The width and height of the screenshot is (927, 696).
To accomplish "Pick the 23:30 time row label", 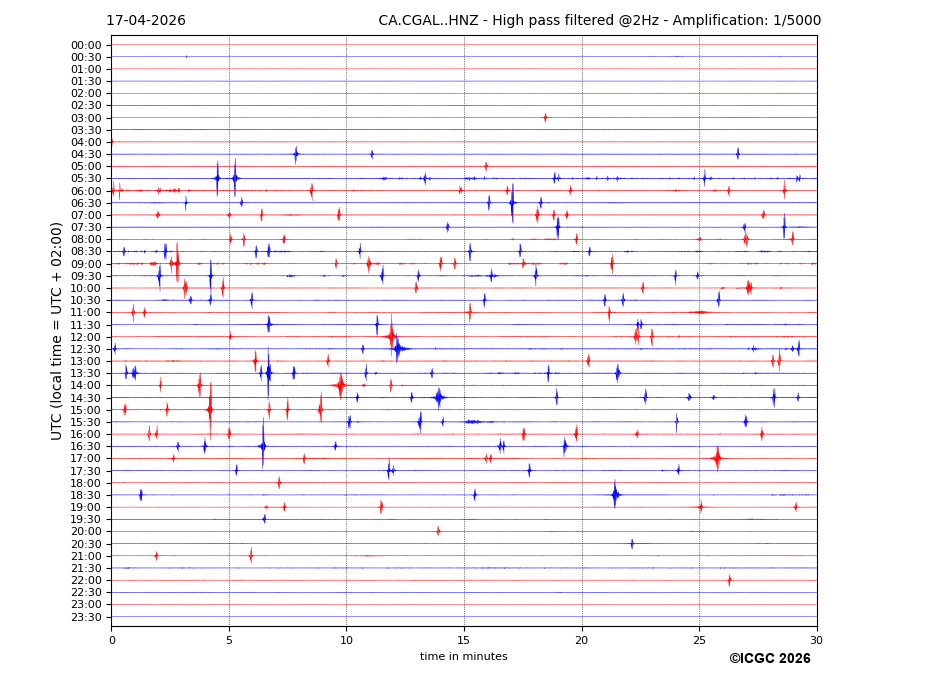I will coord(86,617).
